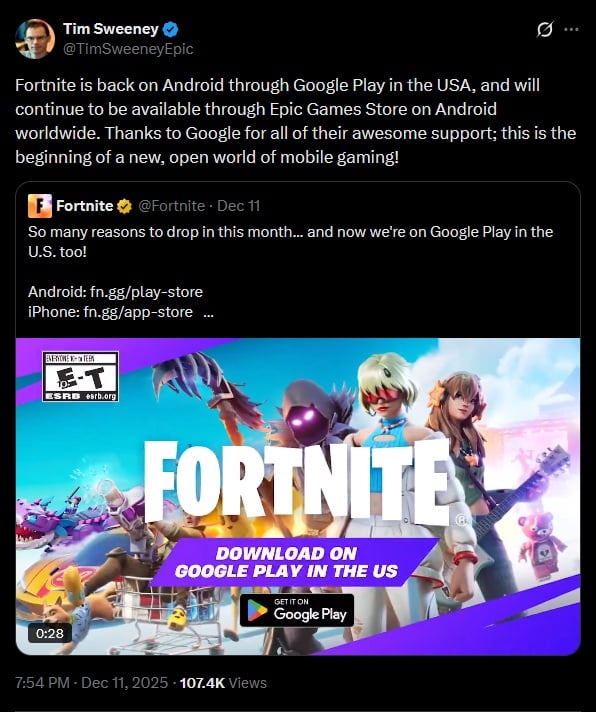This screenshot has height=712, width=596.
Task: Open the Tim Sweeney display name link
Action: [110, 29]
